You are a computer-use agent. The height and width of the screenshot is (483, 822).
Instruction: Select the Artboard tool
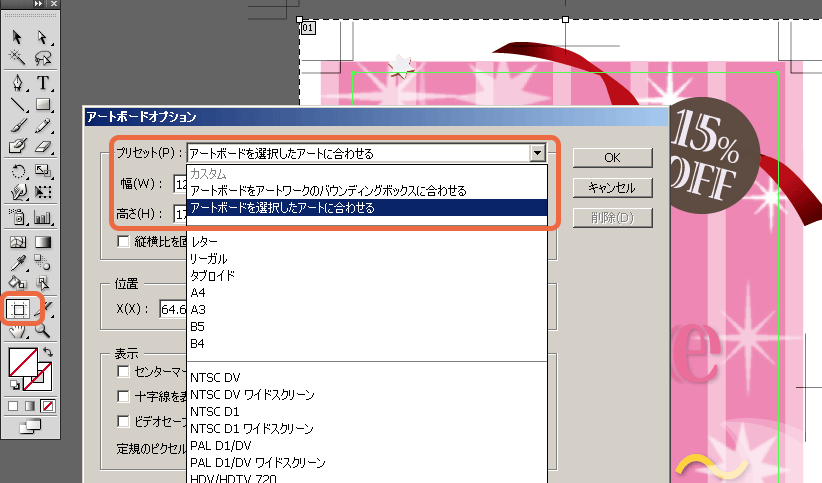click(18, 309)
